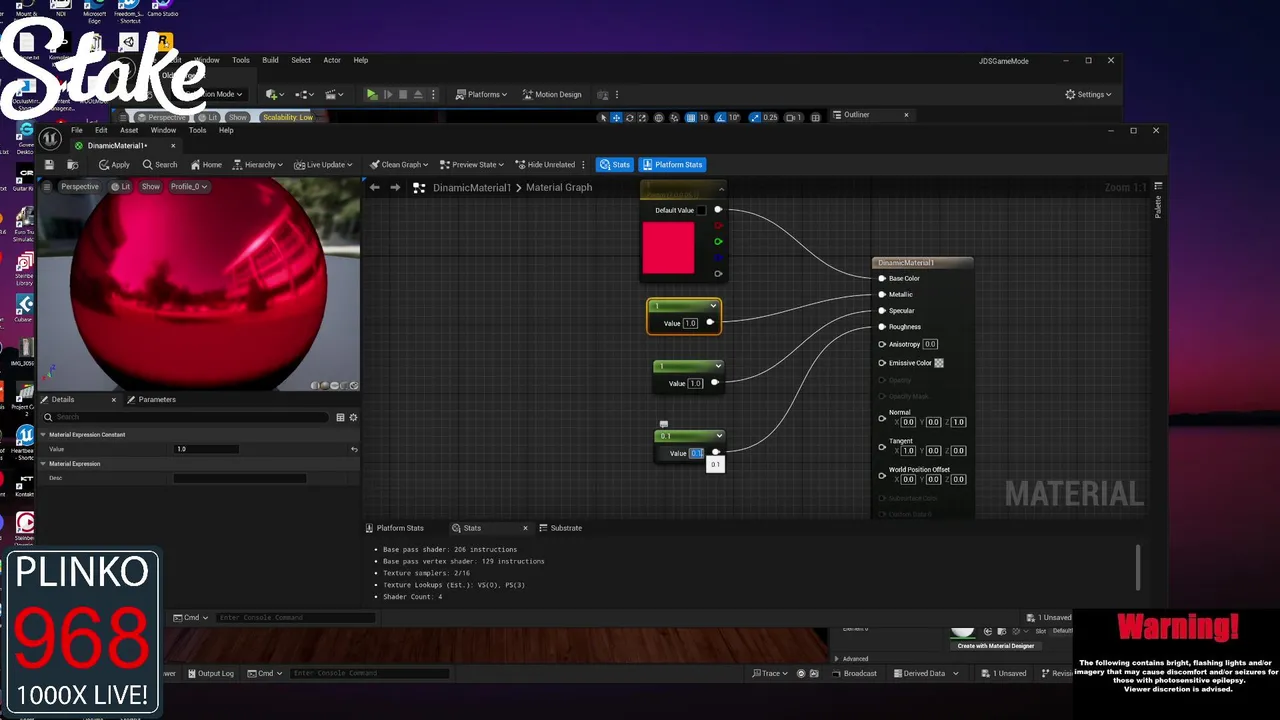Screen dimensions: 1280x720
Task: Open the Output Log panel
Action: click(209, 673)
